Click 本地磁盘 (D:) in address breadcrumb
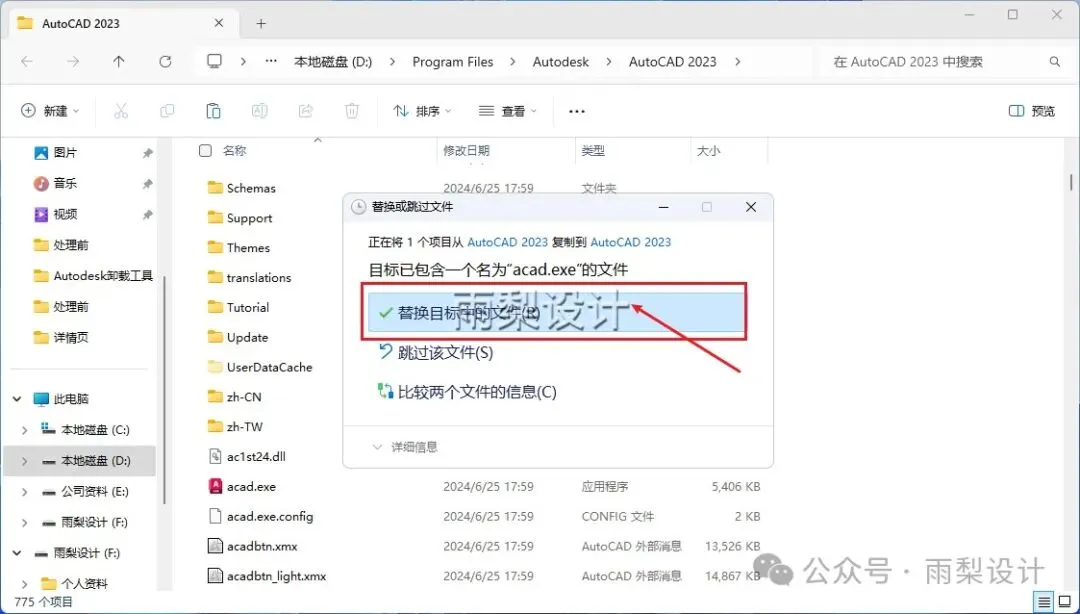 click(x=333, y=61)
